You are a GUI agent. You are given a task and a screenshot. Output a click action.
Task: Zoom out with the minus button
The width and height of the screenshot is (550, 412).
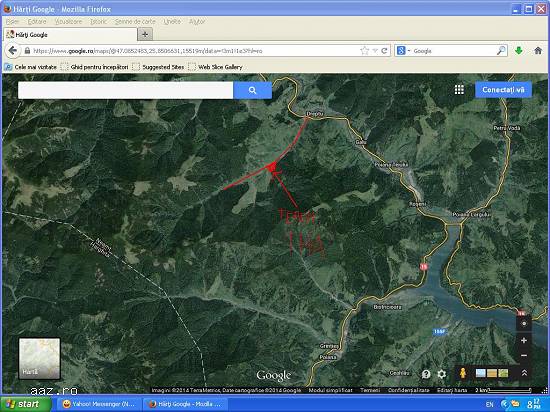pos(524,356)
